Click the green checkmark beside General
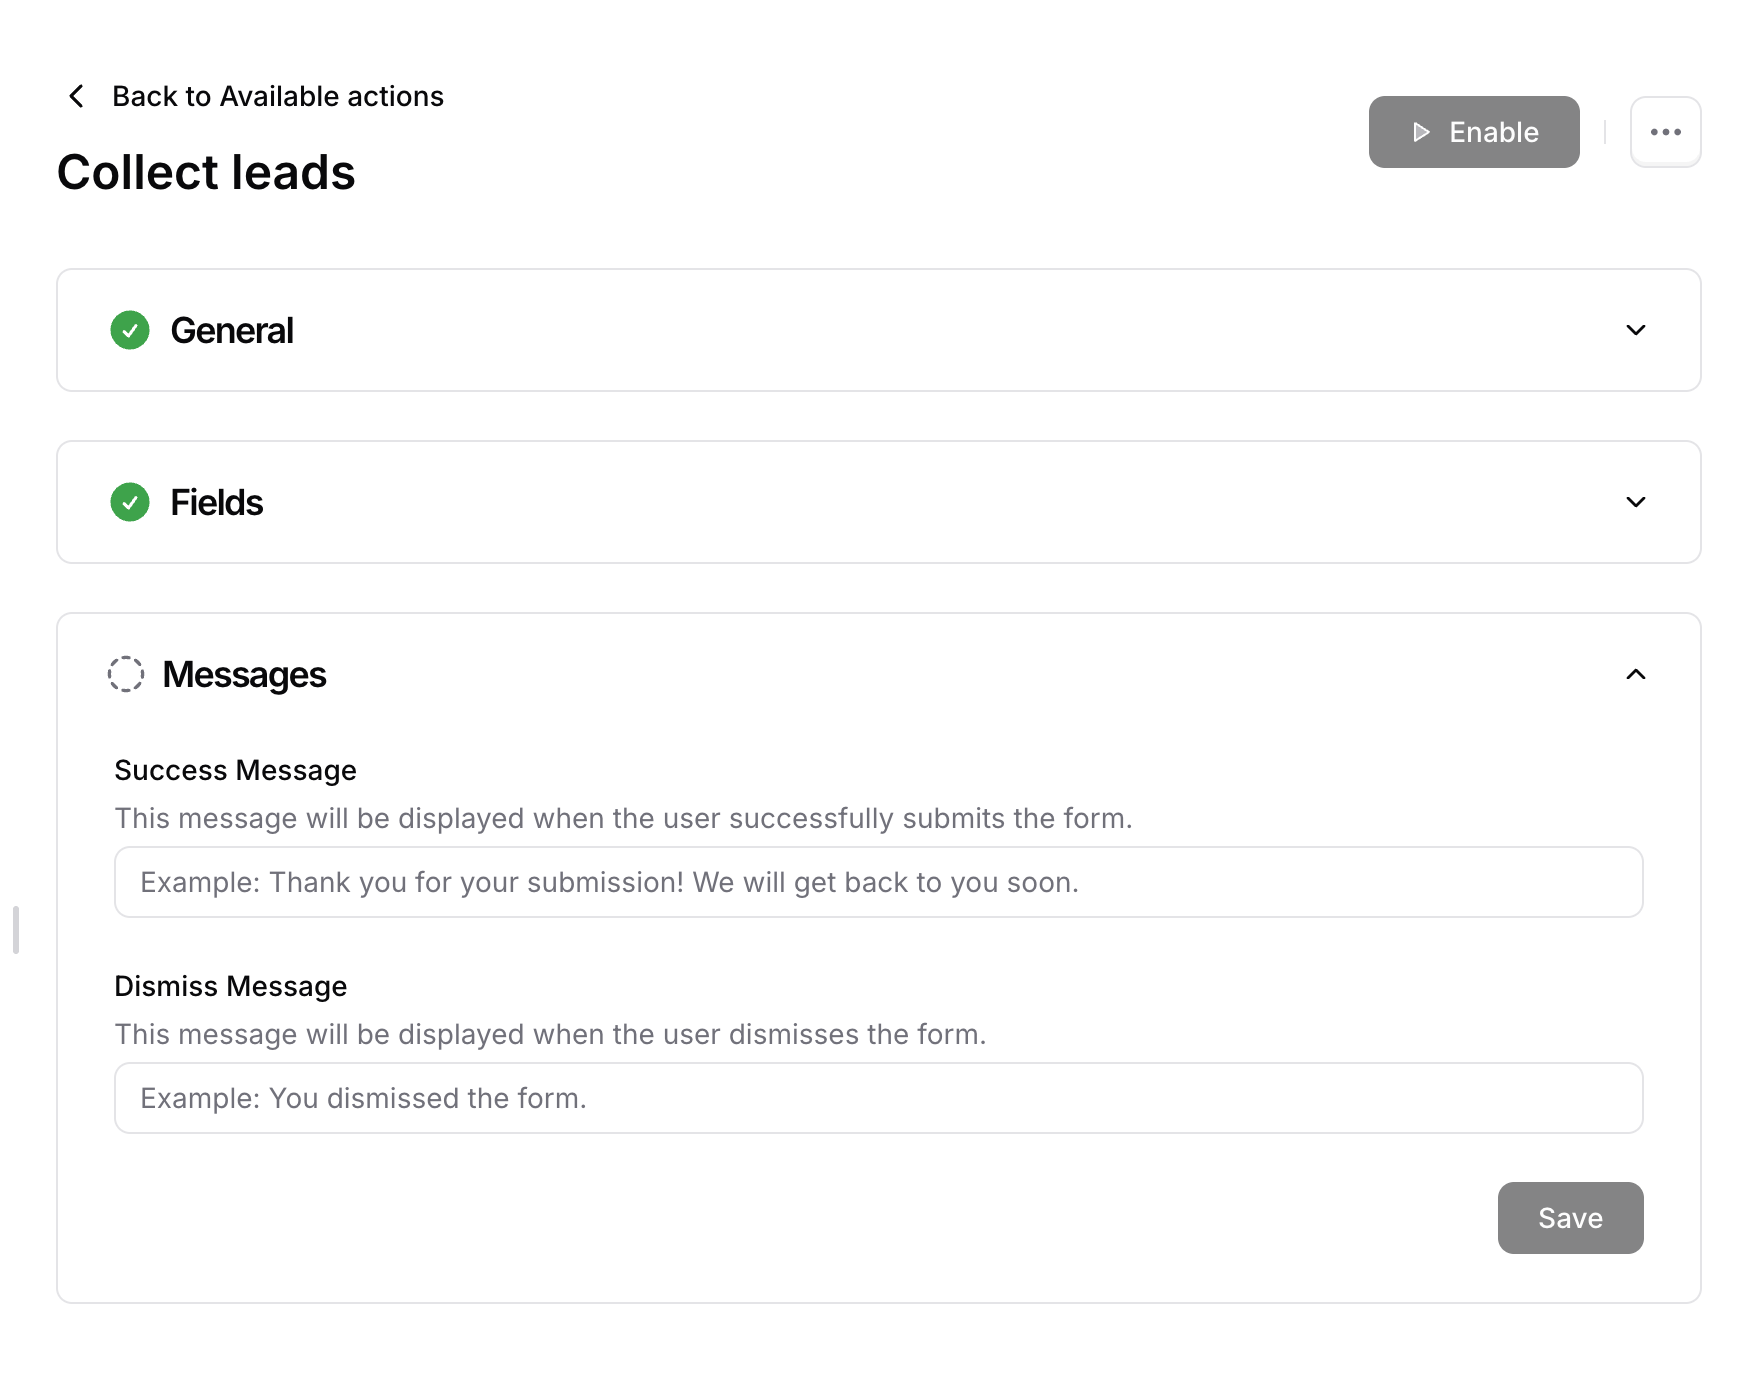 (x=129, y=330)
